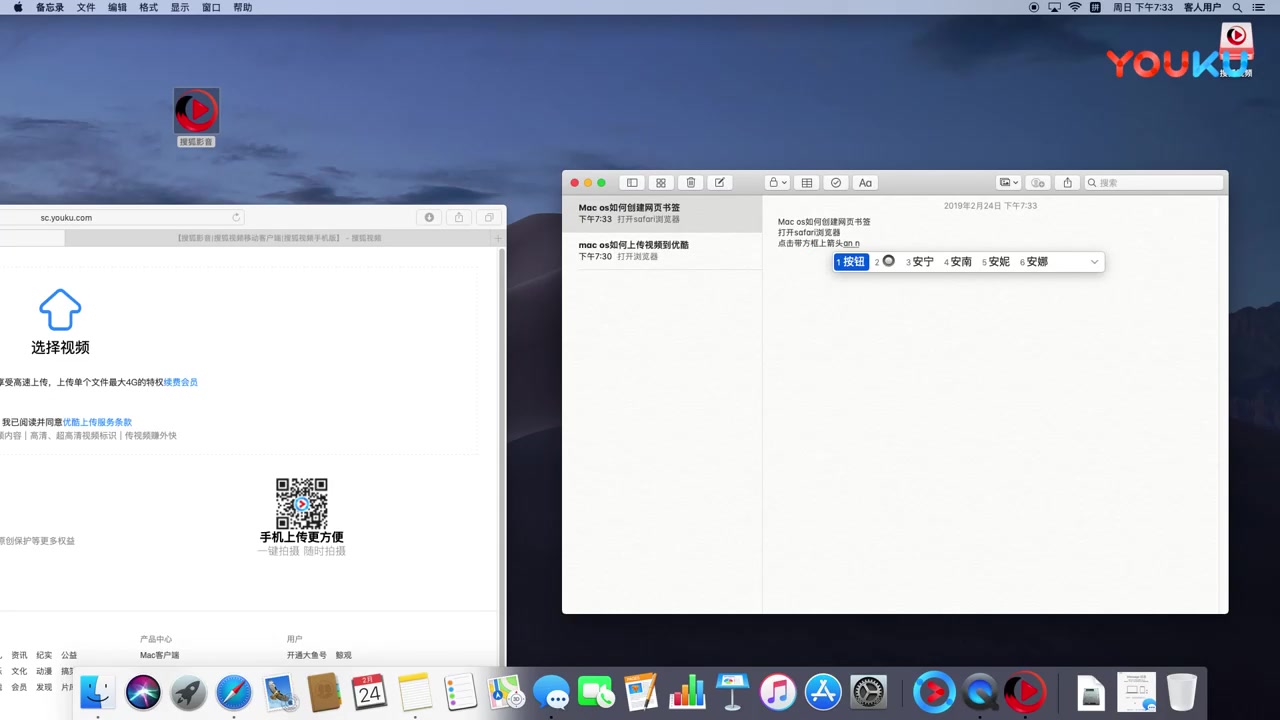Open Reminders in the Dock

point(460,692)
